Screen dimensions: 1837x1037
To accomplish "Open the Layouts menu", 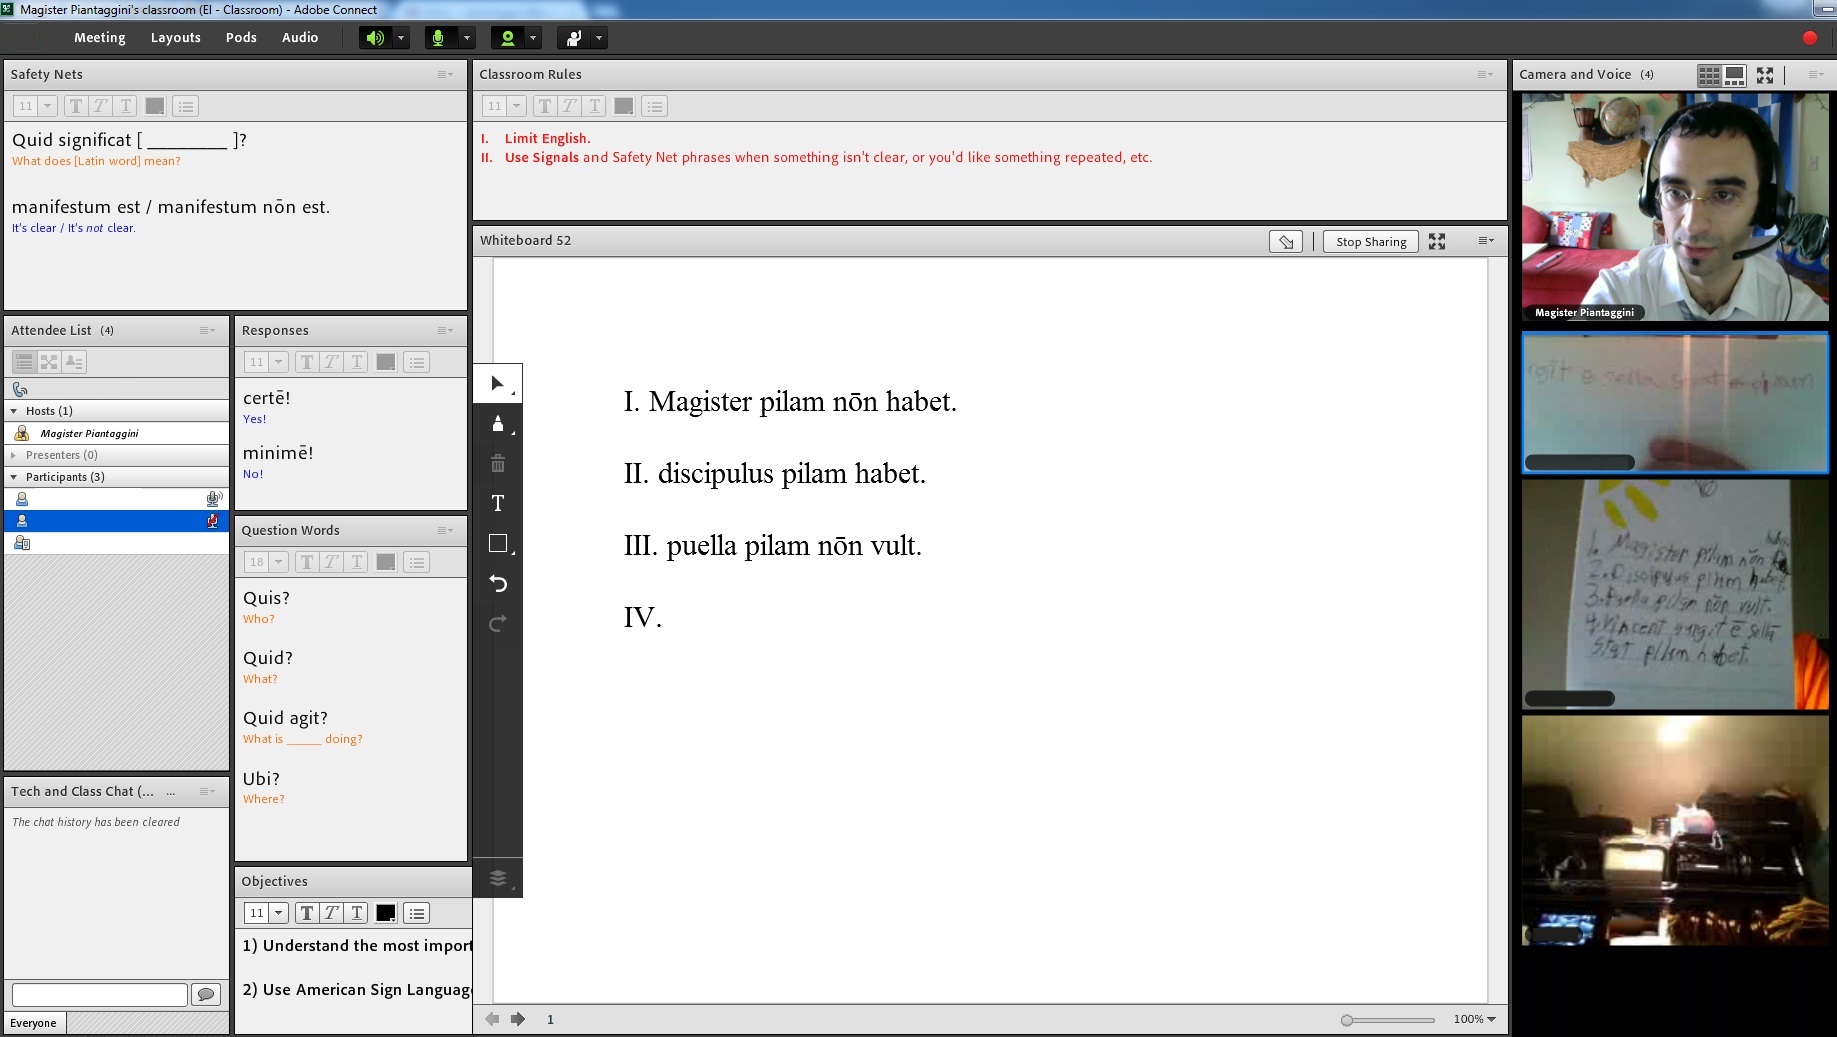I will coord(175,38).
